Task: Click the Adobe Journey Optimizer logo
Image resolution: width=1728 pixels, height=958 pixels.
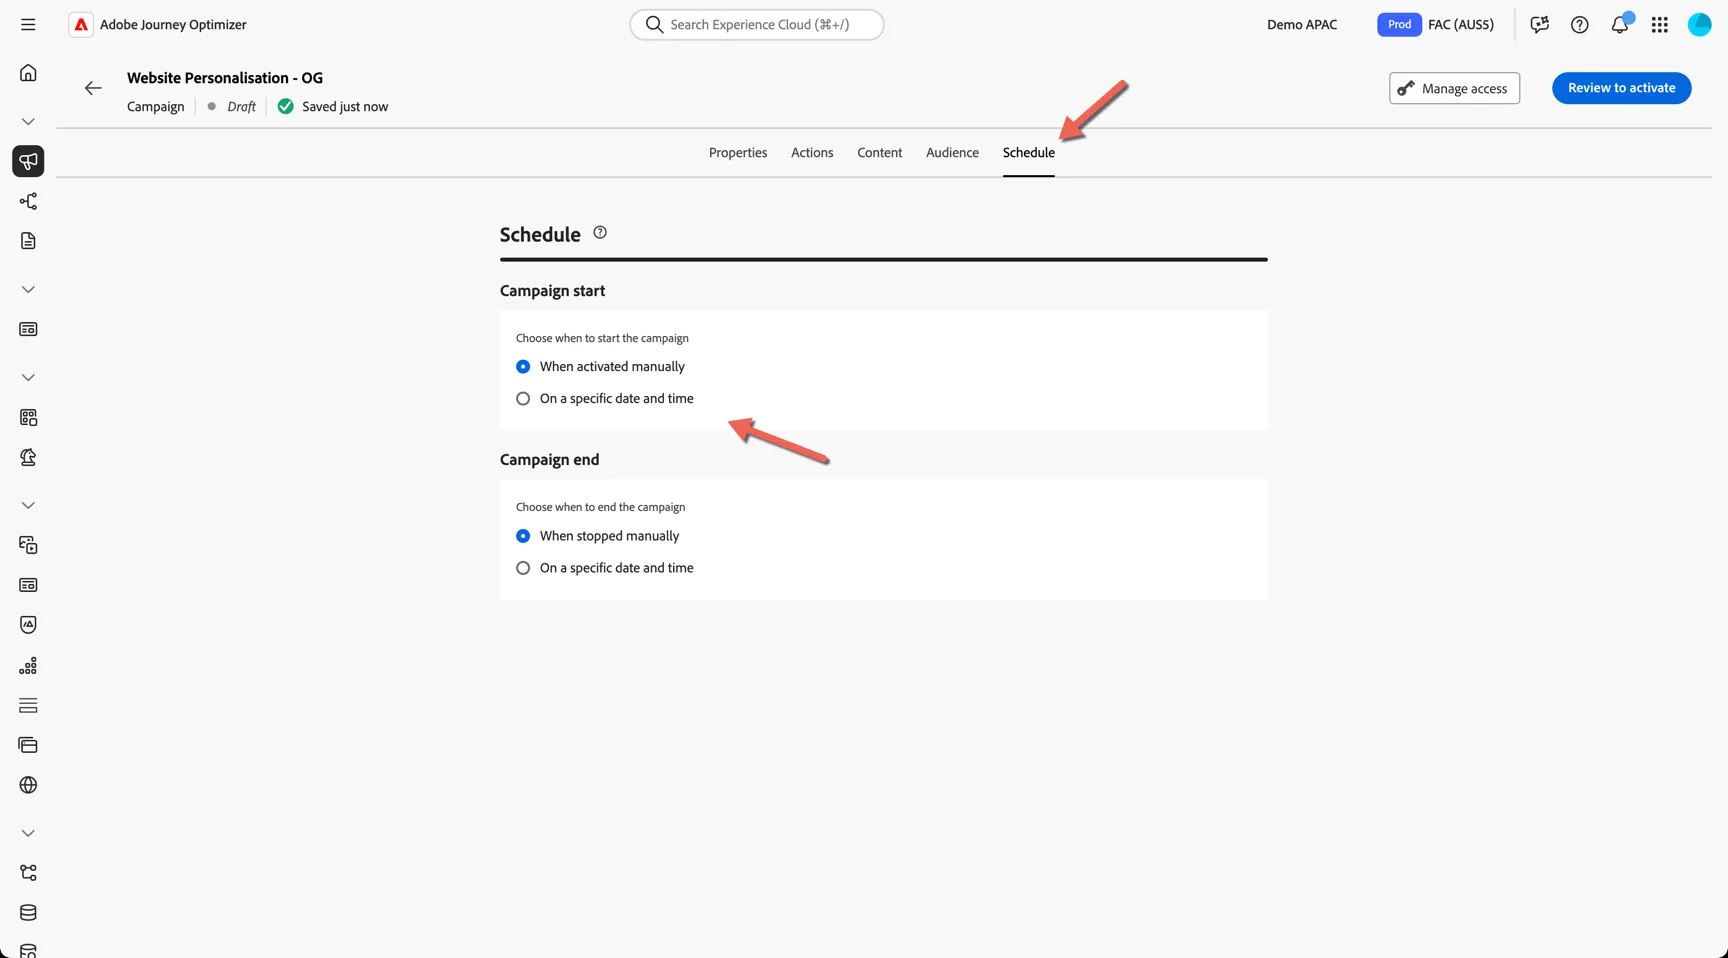Action: click(x=81, y=25)
